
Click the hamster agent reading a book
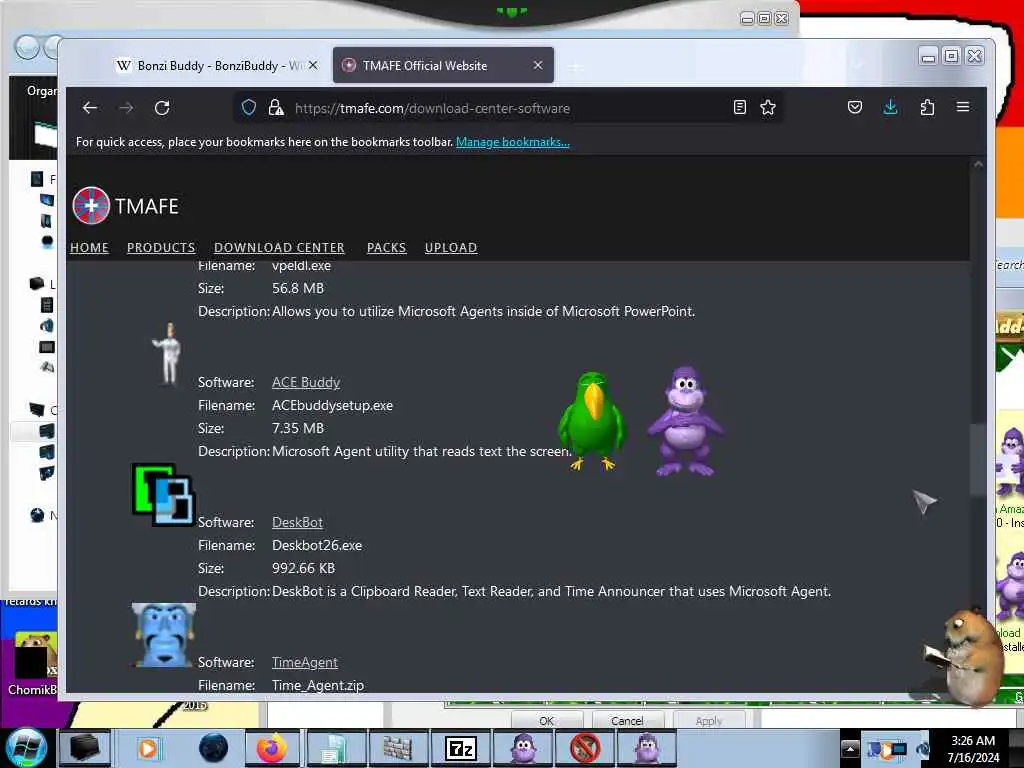point(965,656)
